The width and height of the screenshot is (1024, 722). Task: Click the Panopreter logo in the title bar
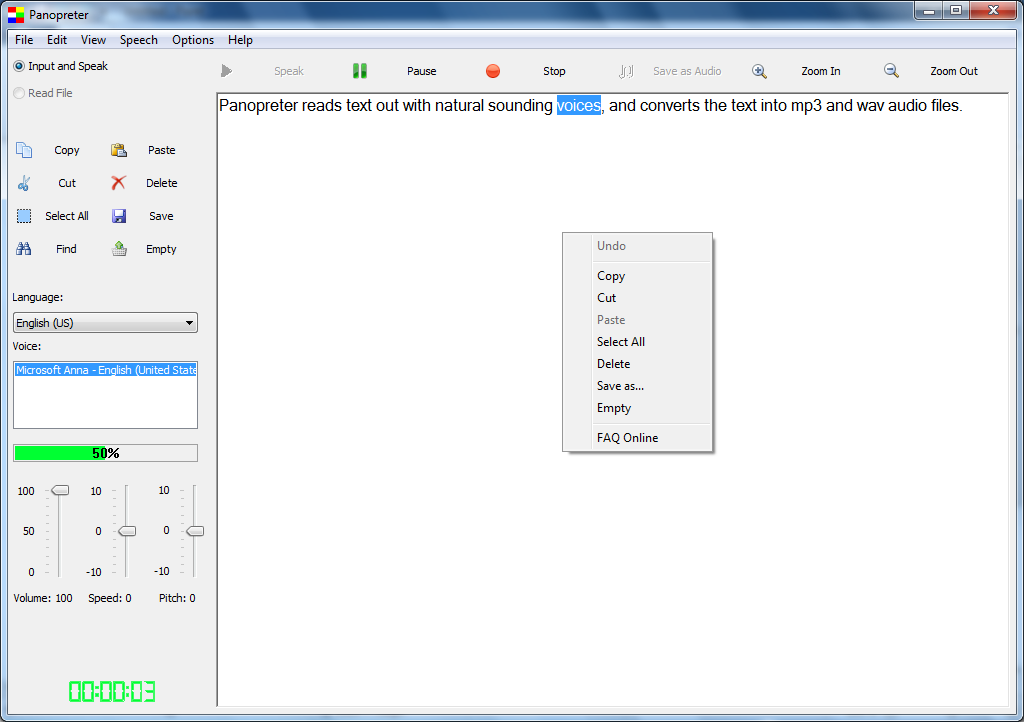[x=16, y=14]
